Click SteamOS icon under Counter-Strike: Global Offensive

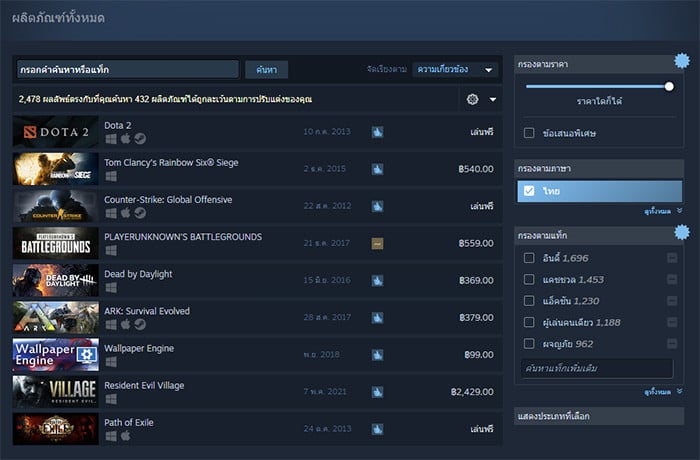coord(140,213)
